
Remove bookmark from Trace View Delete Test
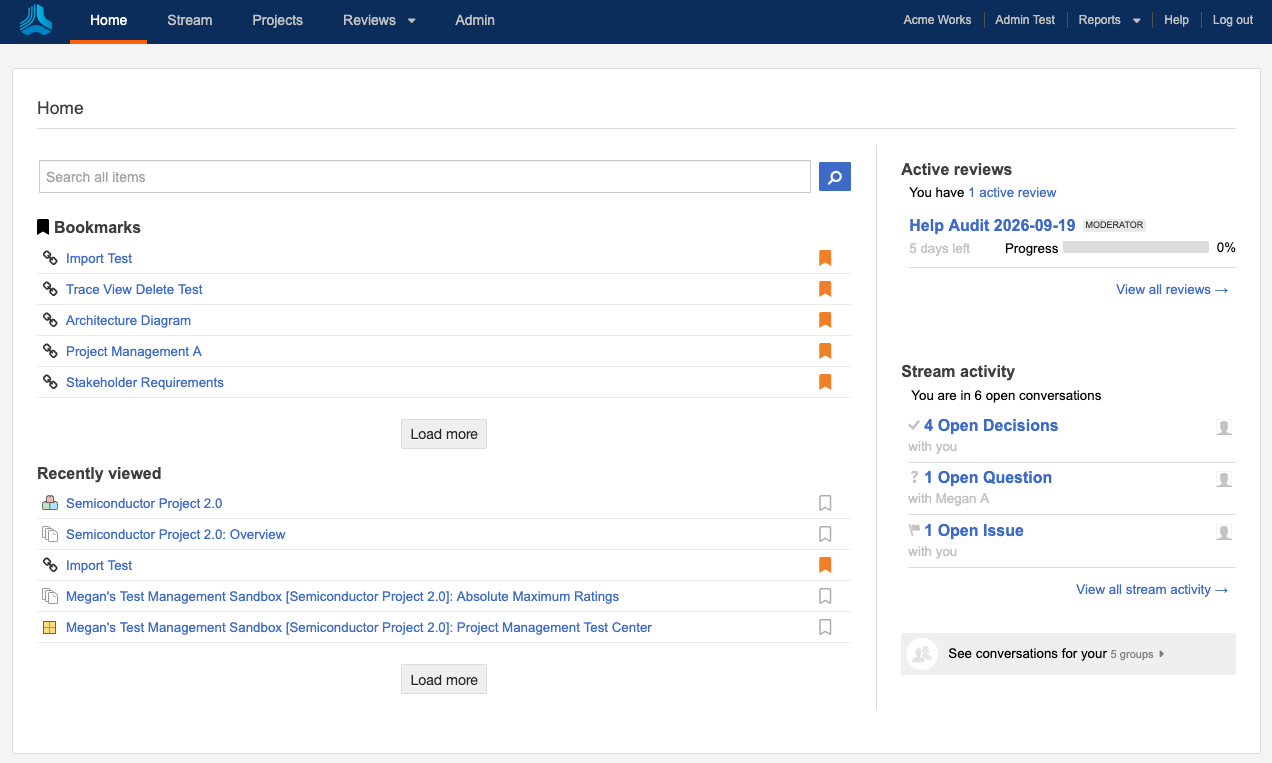(x=825, y=289)
